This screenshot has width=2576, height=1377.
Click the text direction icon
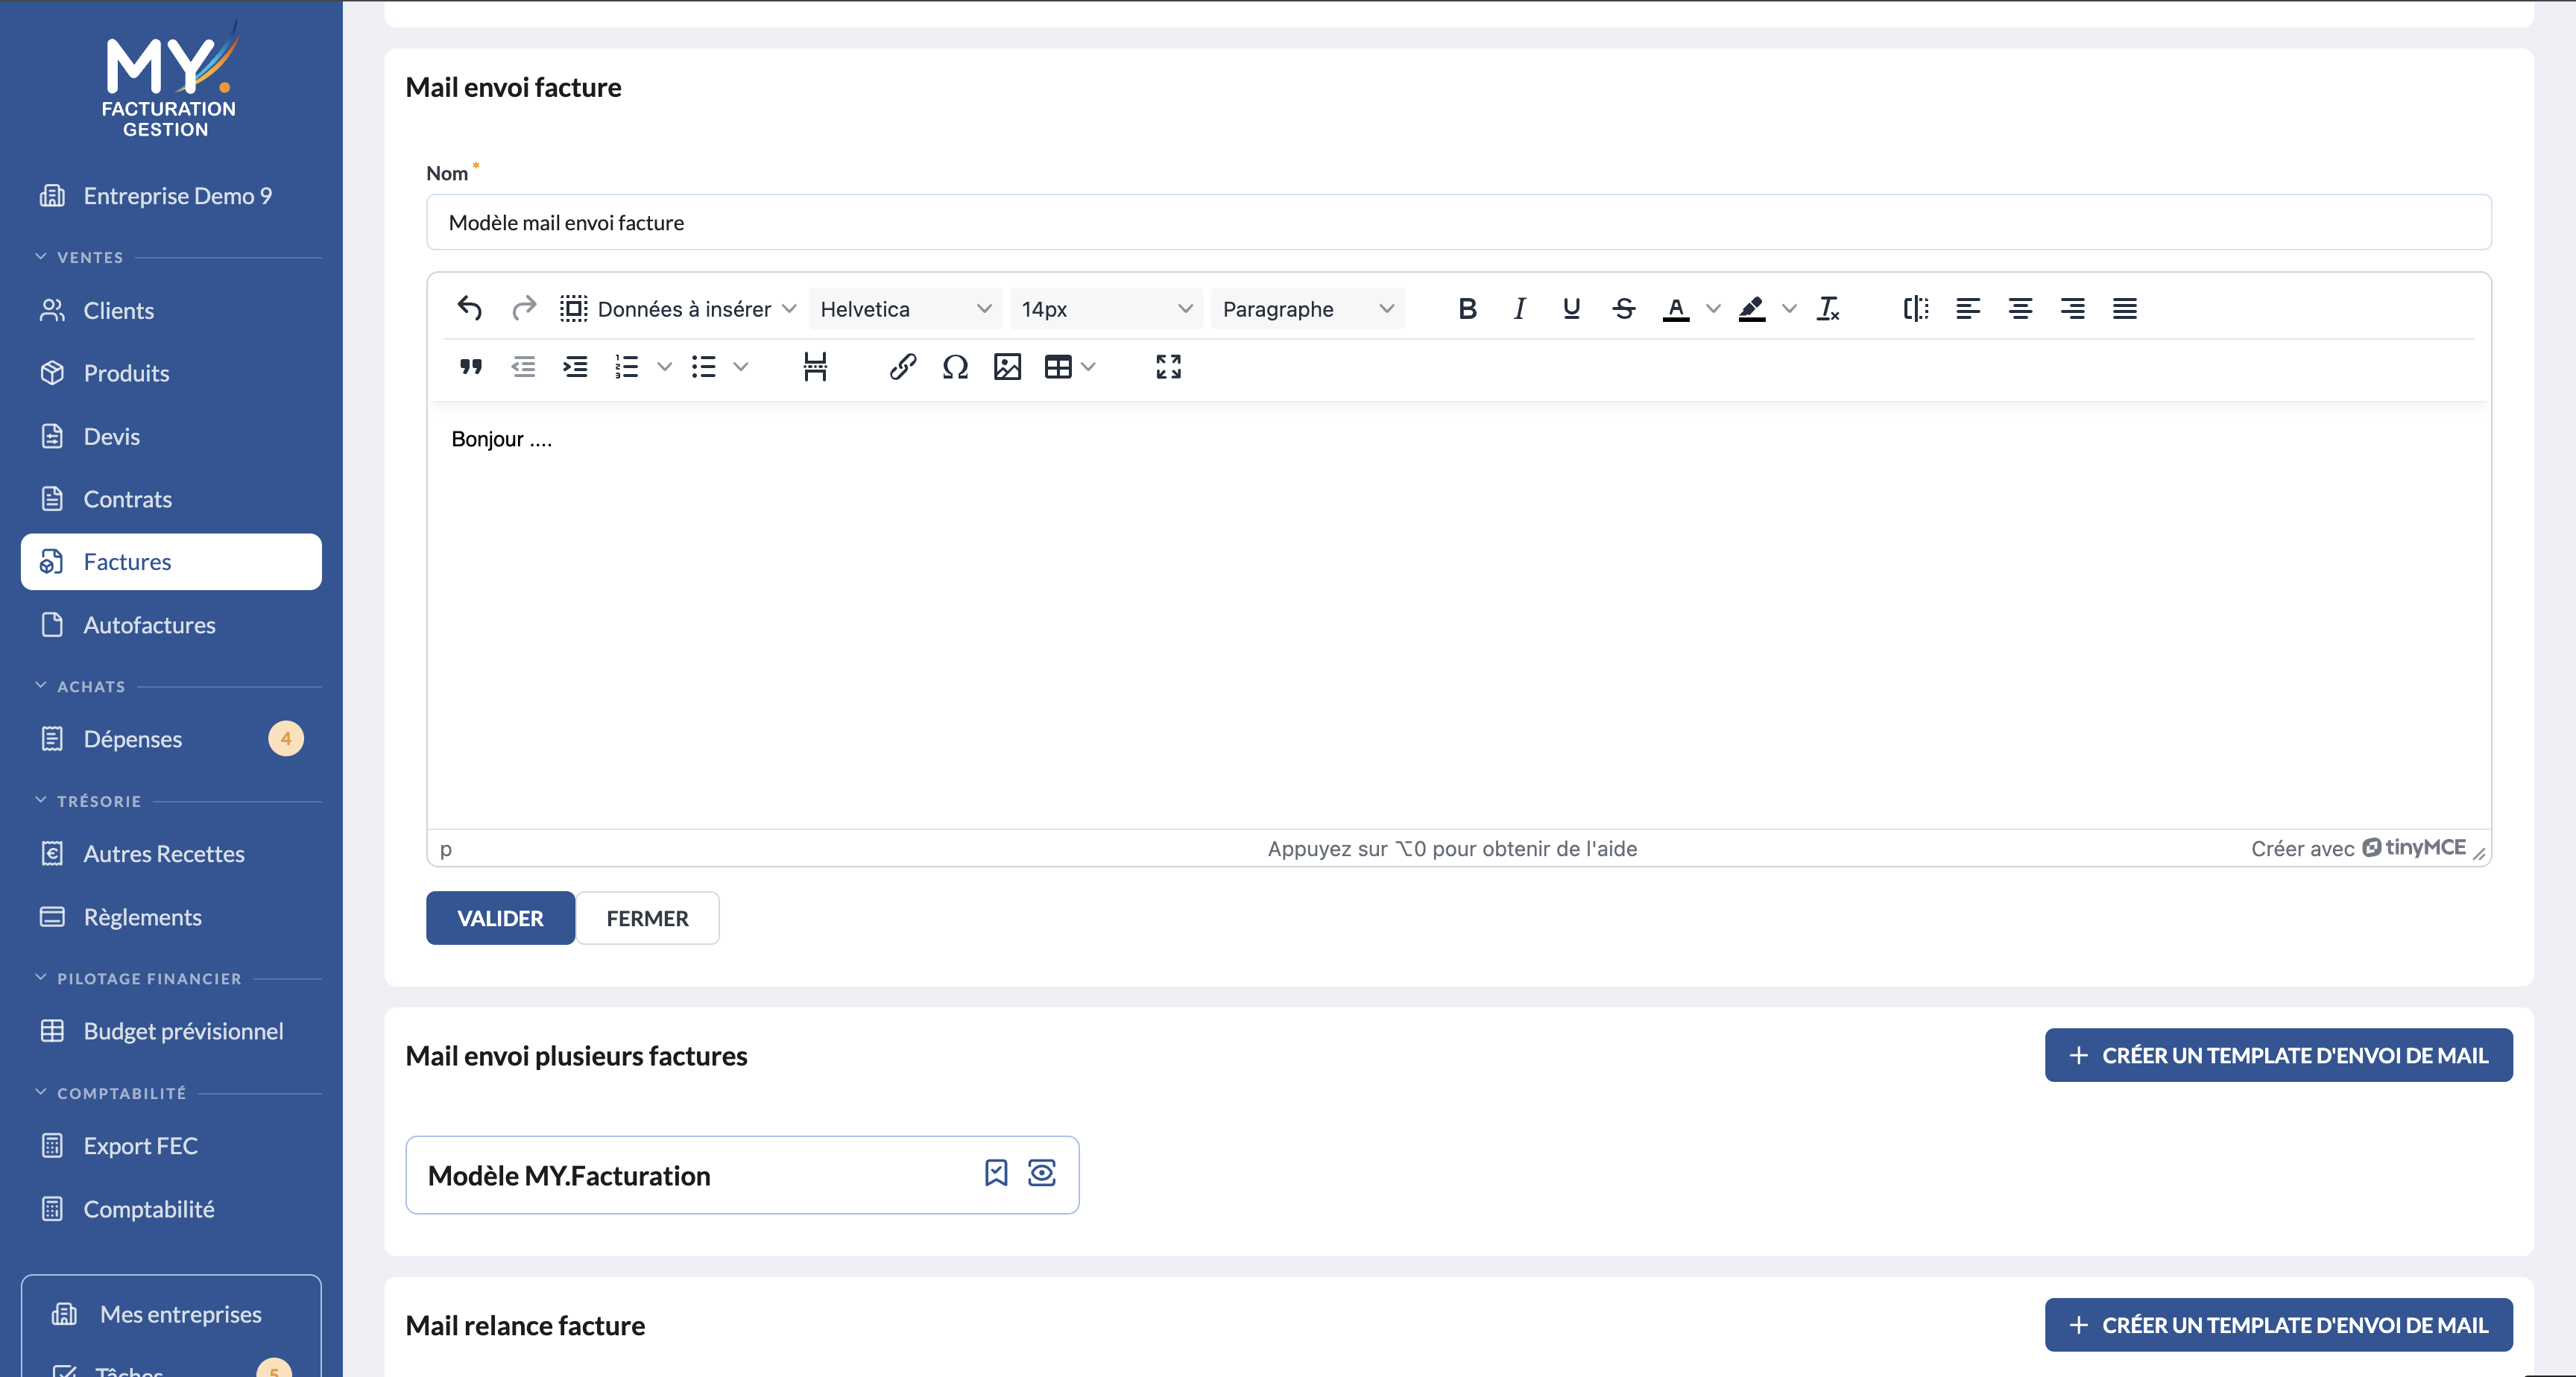click(1915, 308)
